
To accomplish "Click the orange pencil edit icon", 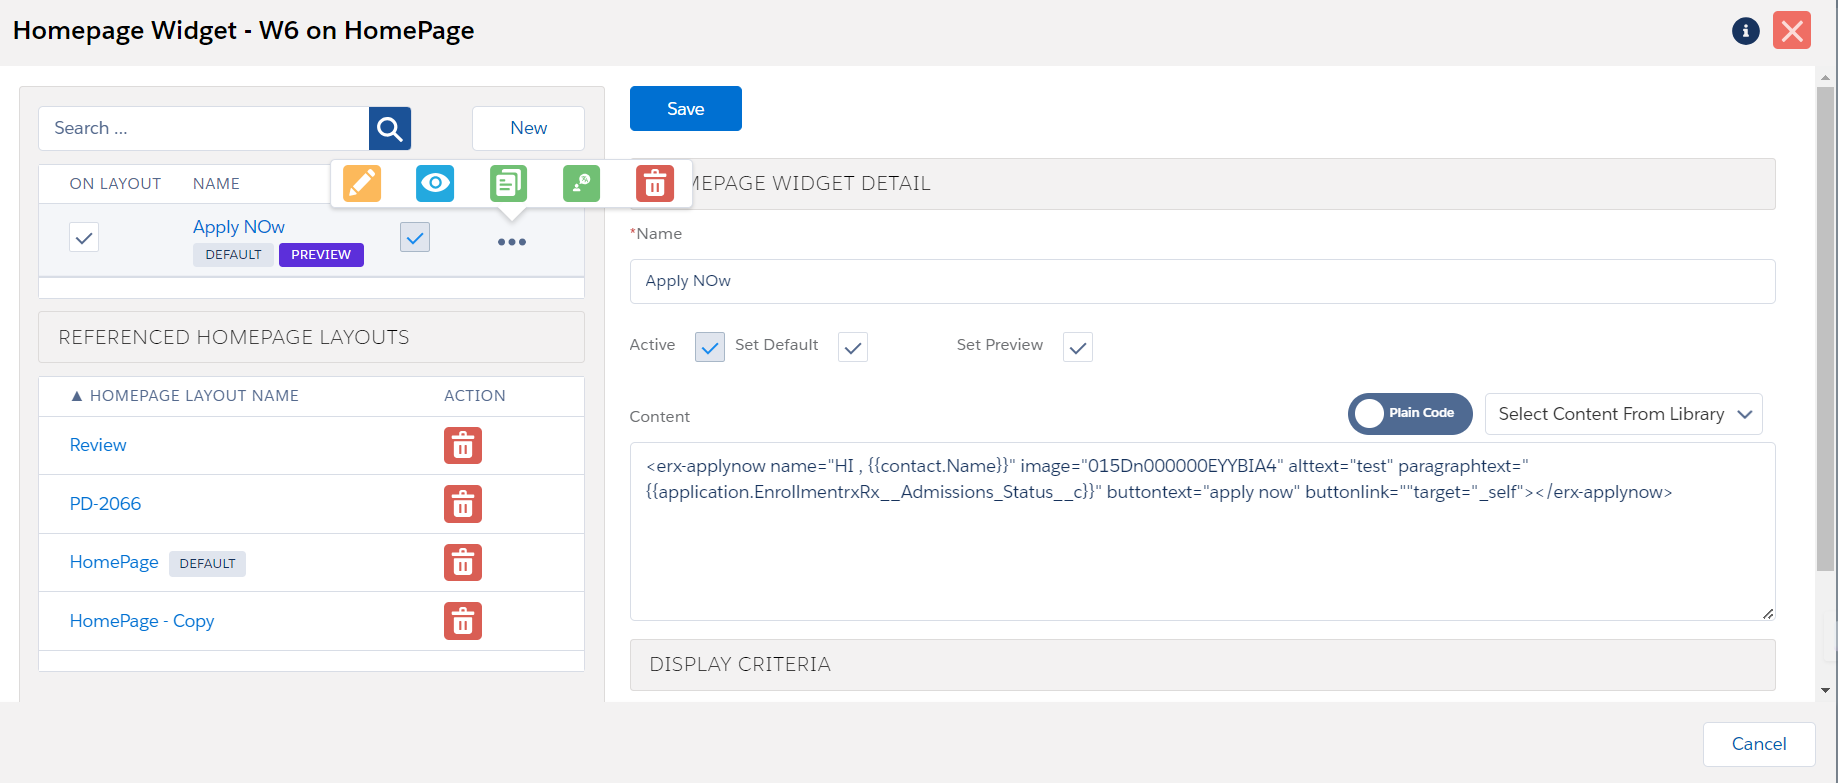I will click(362, 183).
